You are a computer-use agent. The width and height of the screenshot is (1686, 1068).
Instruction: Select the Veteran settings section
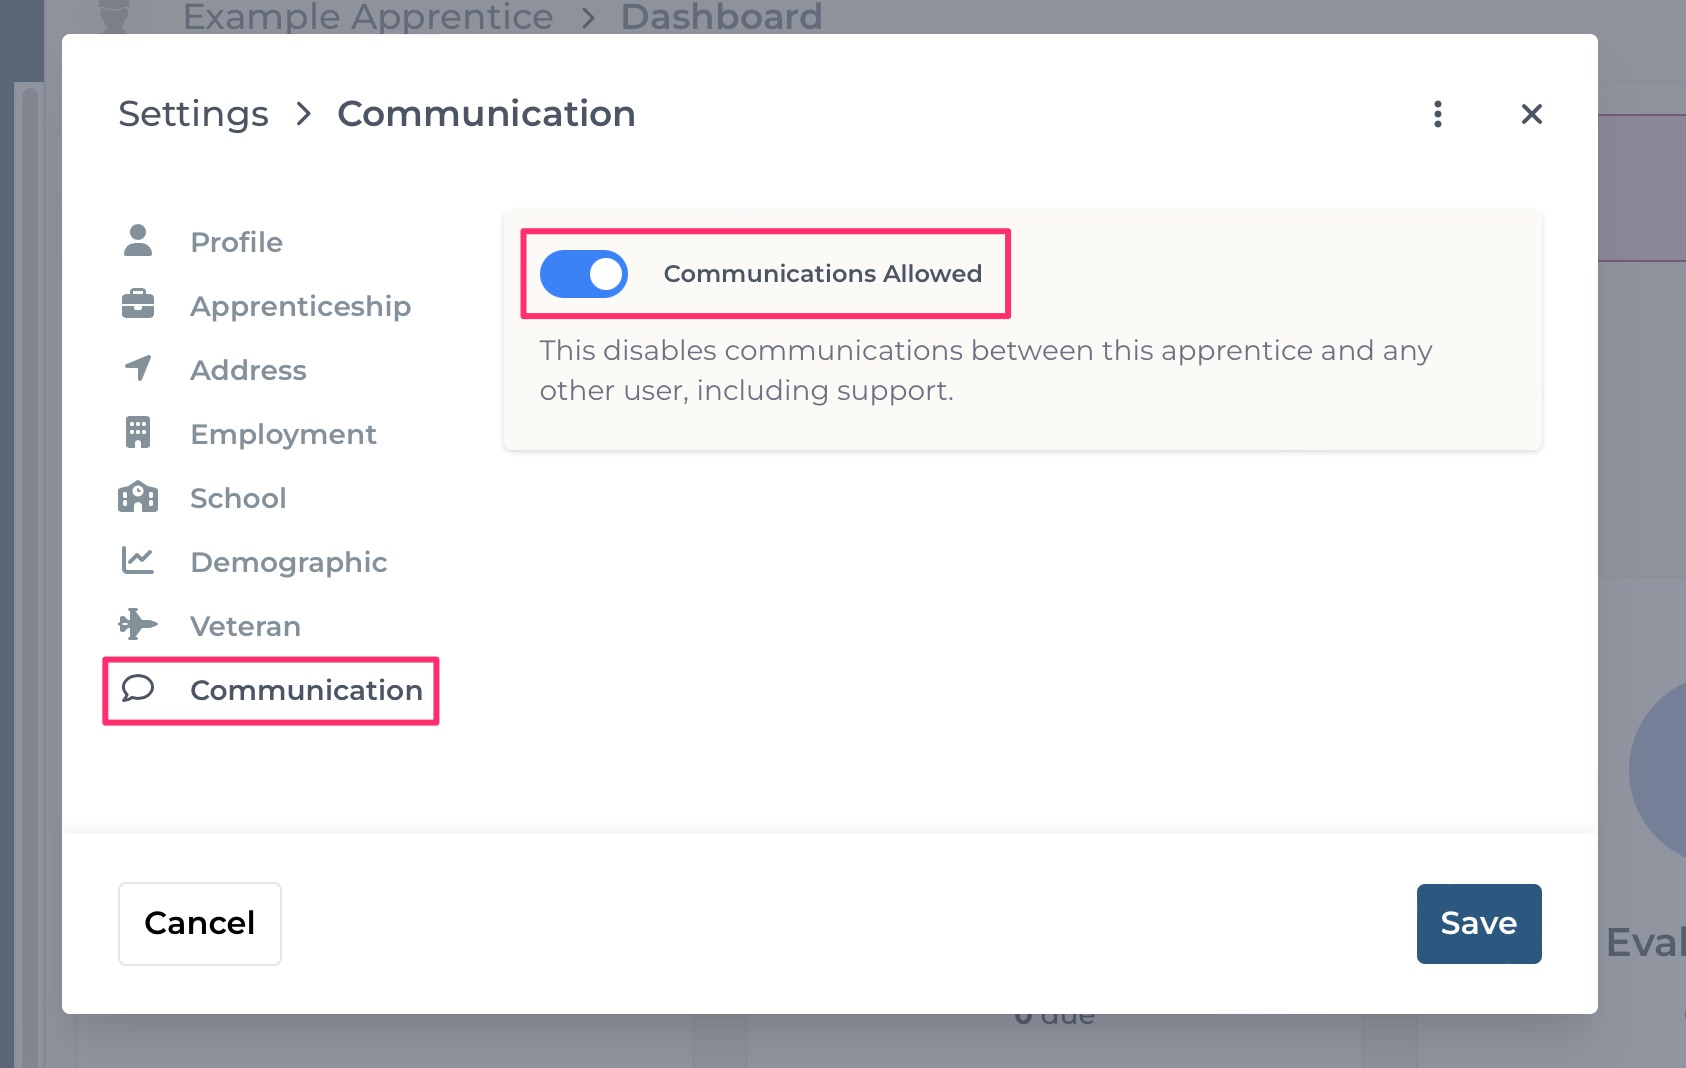(246, 626)
